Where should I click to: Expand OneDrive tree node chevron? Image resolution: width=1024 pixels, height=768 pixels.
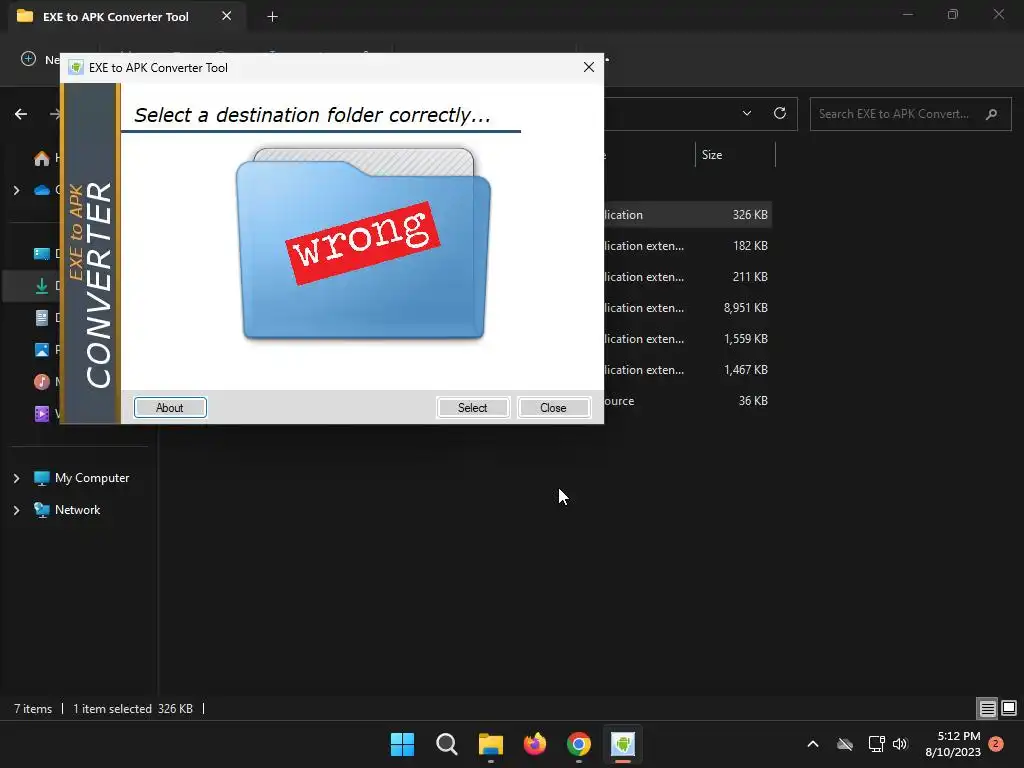pos(16,190)
